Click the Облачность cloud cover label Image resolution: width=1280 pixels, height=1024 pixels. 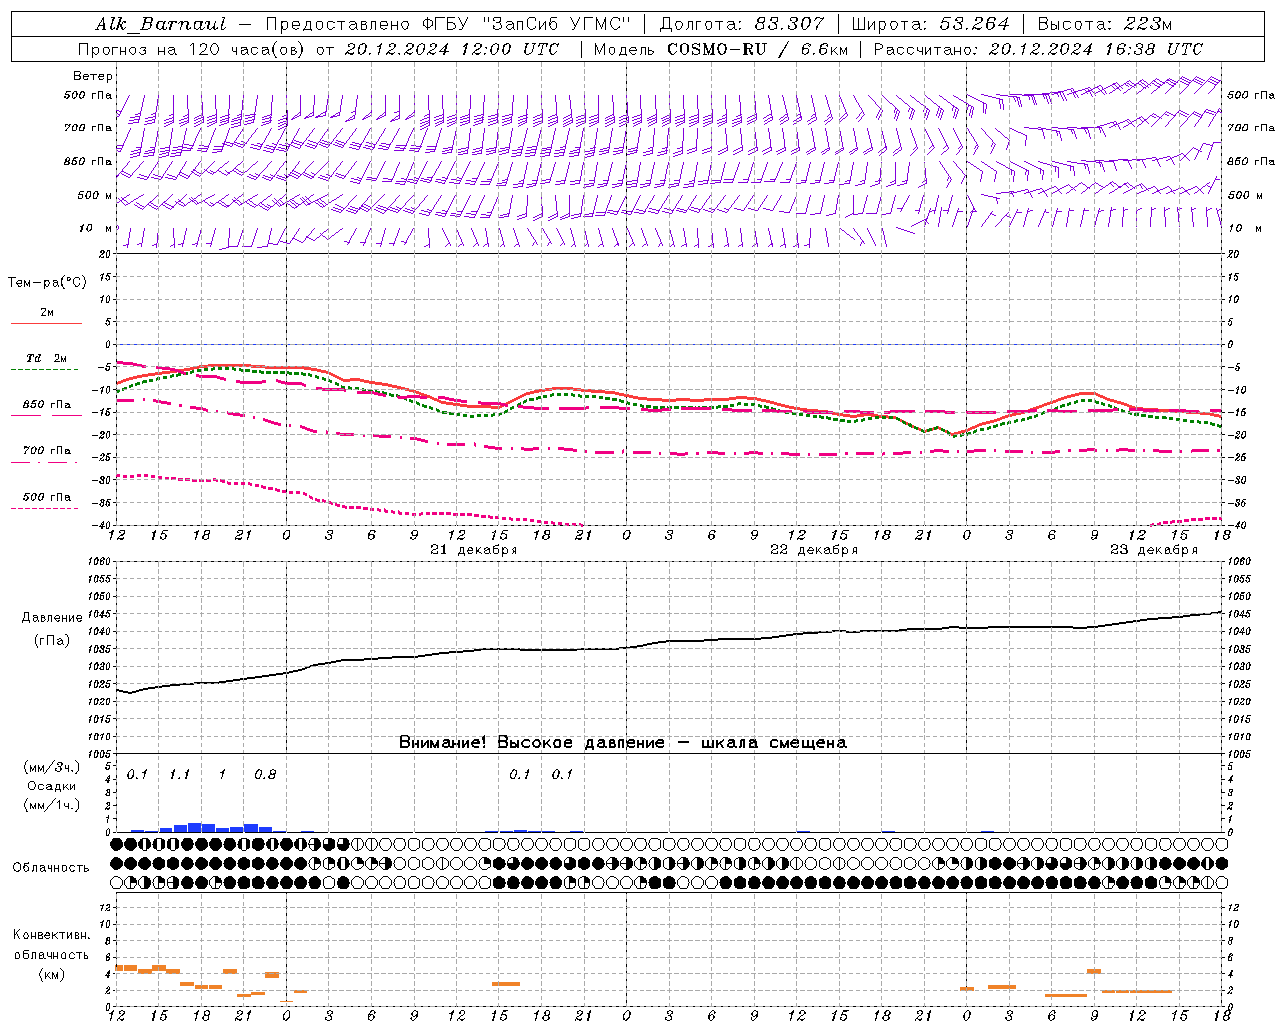click(51, 867)
